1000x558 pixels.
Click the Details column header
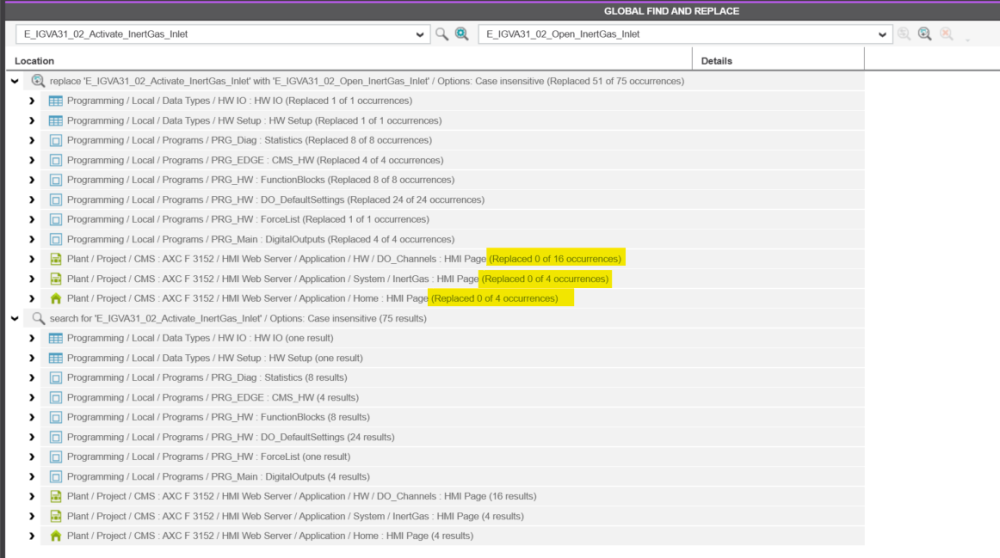point(716,61)
